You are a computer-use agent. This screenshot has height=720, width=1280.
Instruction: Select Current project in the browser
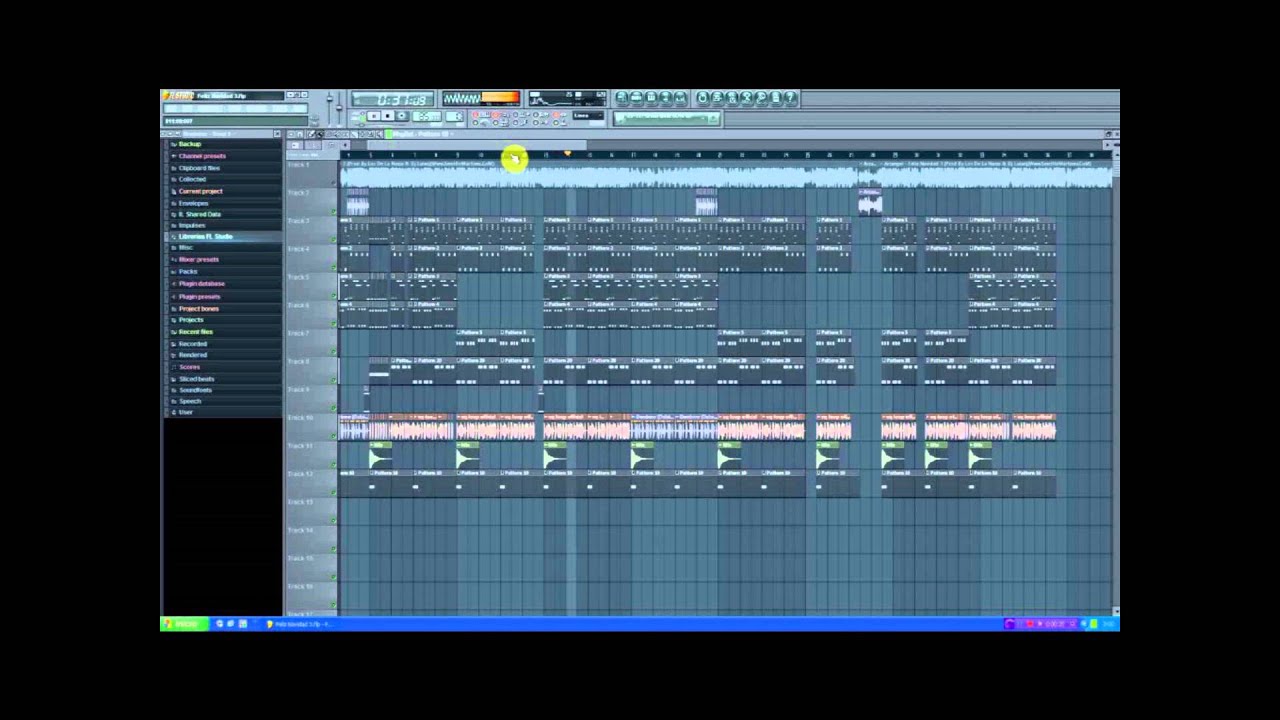(200, 191)
